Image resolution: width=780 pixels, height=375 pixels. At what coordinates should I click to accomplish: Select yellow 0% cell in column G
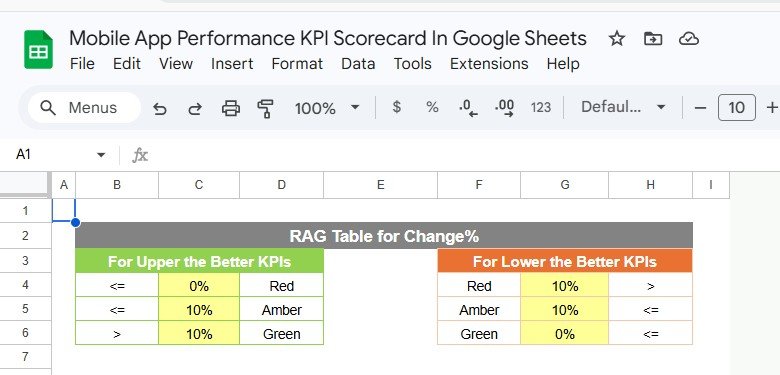coord(565,333)
